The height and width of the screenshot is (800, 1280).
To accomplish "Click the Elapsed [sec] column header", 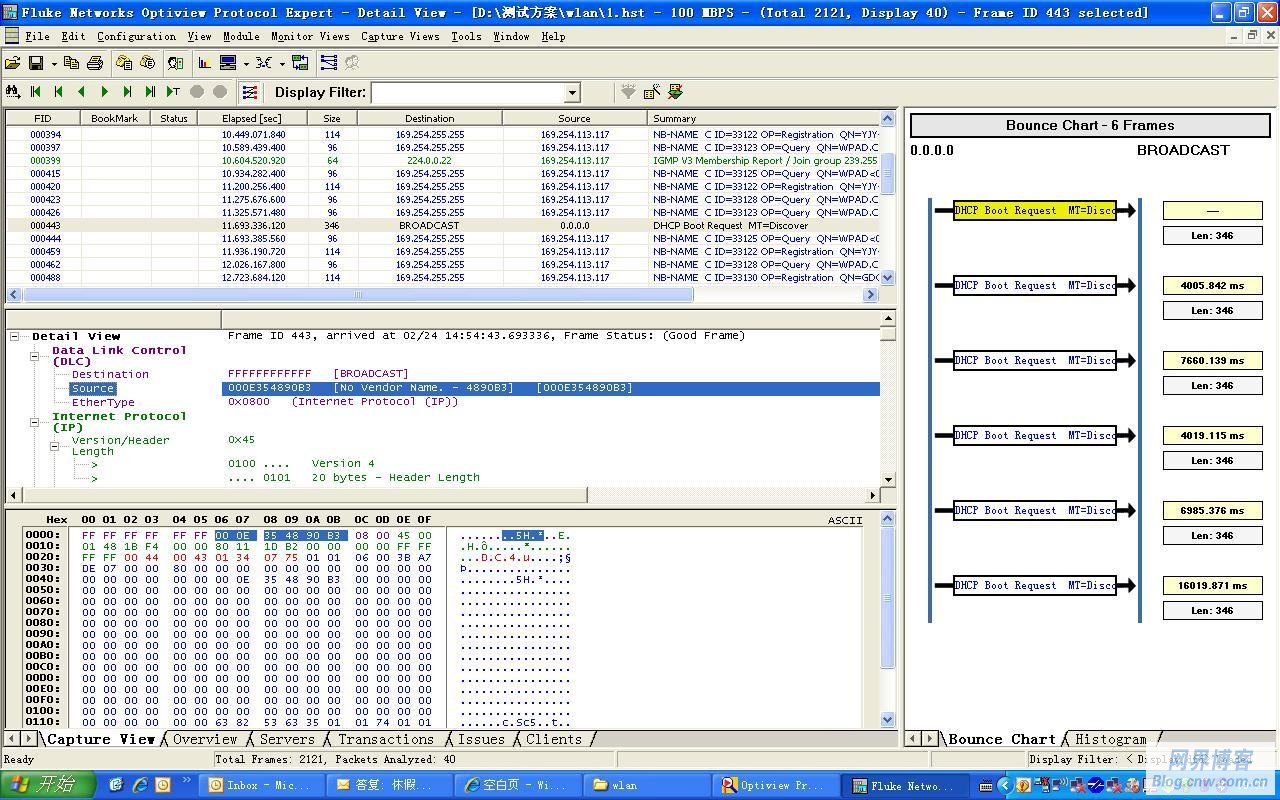I will 252,118.
